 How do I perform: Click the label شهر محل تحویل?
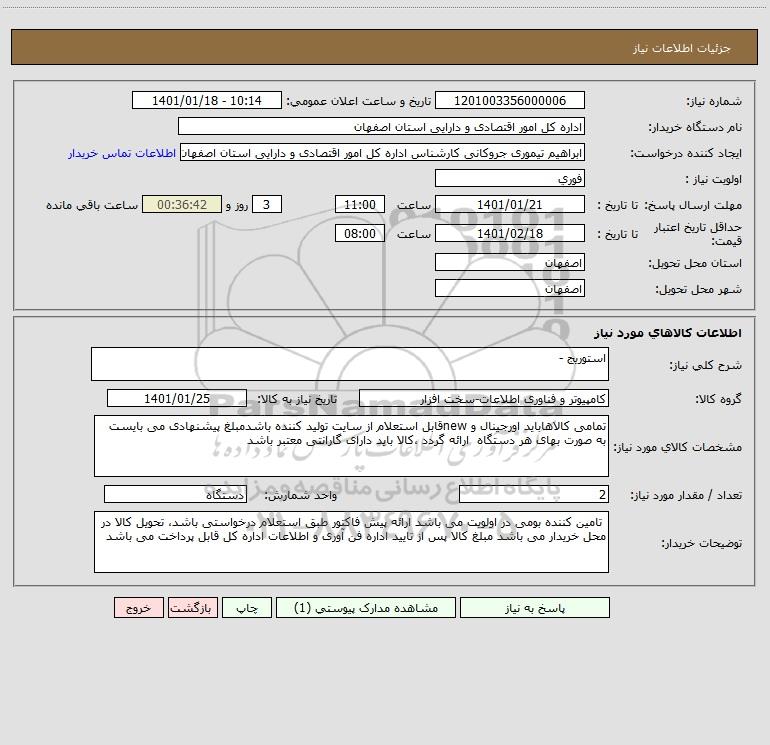tap(699, 289)
